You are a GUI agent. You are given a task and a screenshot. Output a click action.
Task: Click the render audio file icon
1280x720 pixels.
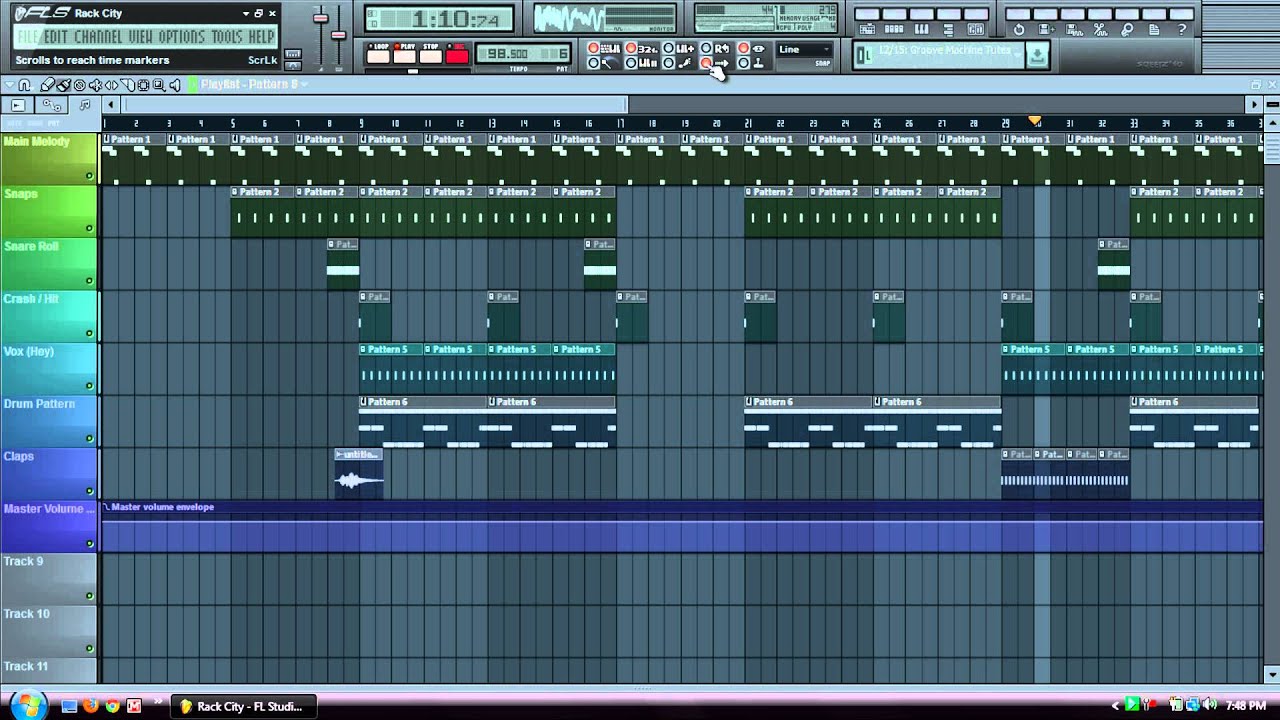pyautogui.click(x=1074, y=29)
